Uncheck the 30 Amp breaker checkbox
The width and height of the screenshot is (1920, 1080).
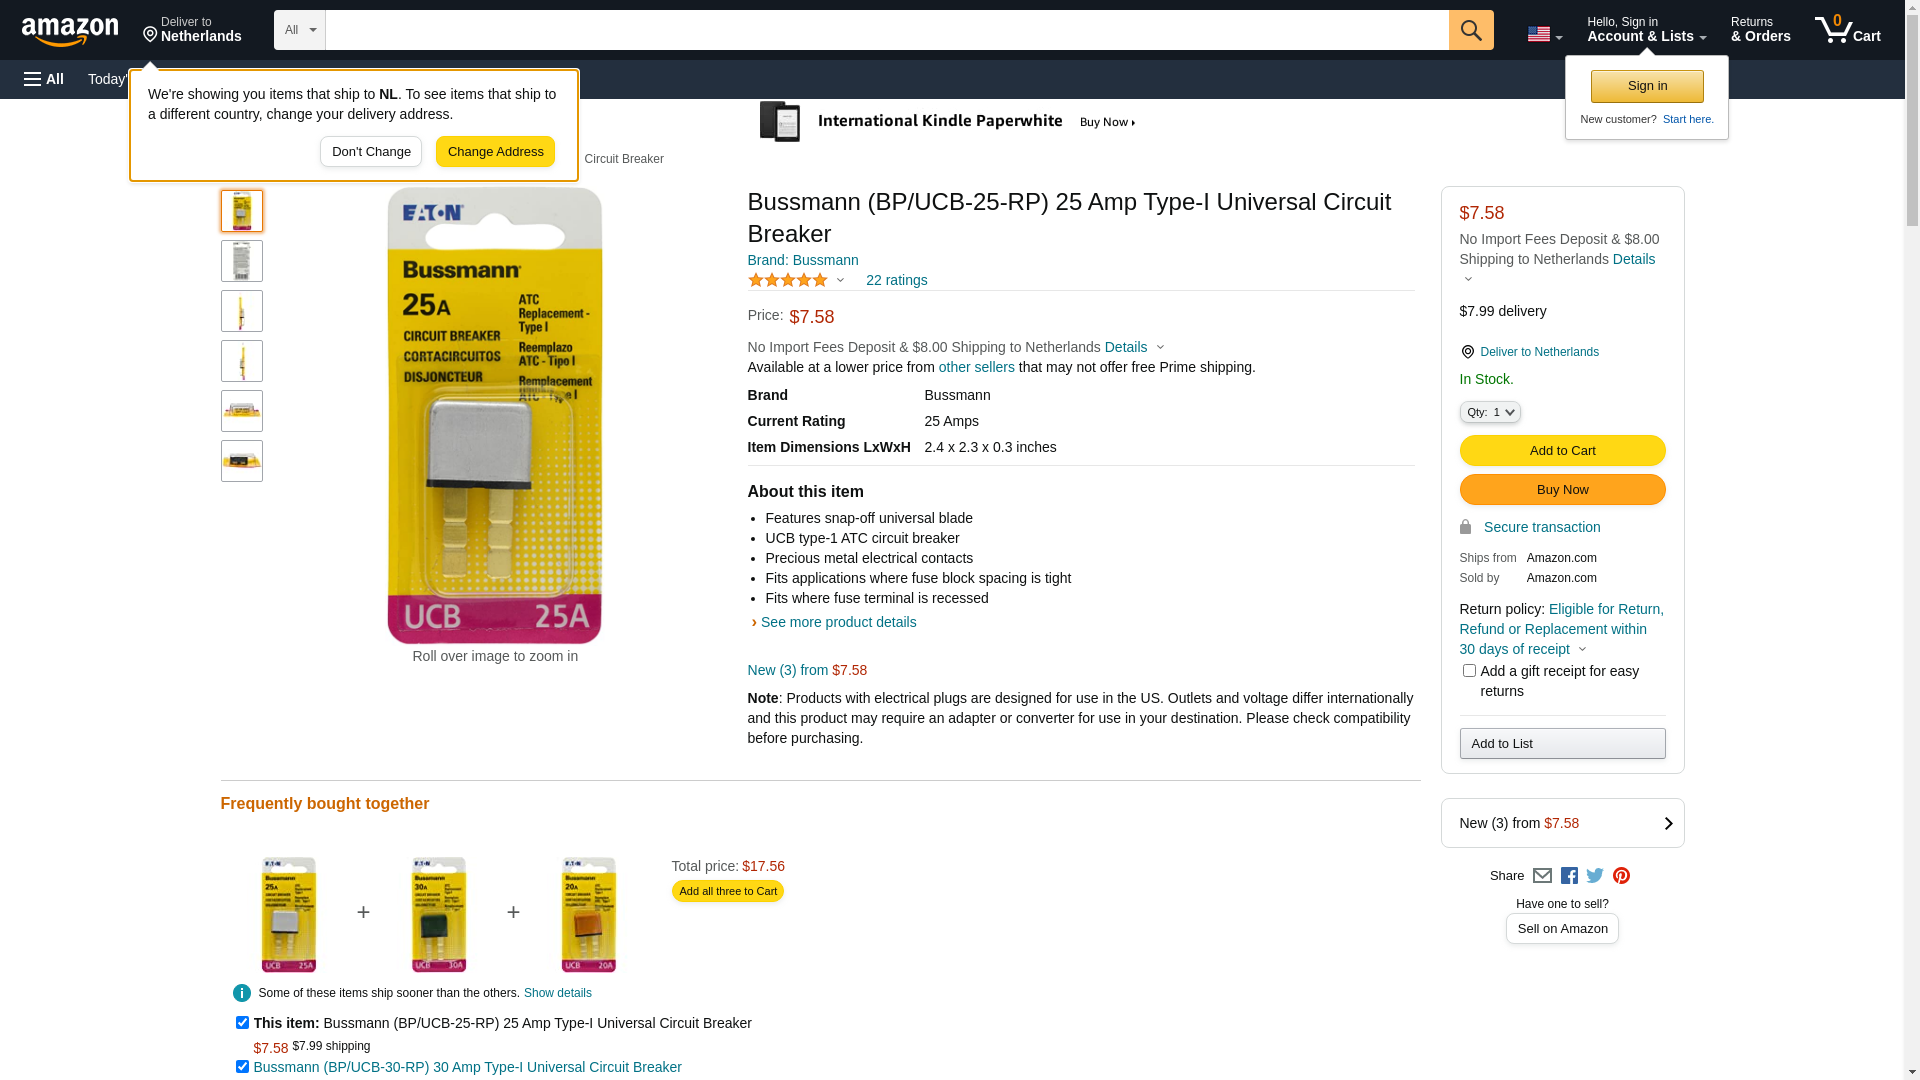pyautogui.click(x=242, y=1067)
